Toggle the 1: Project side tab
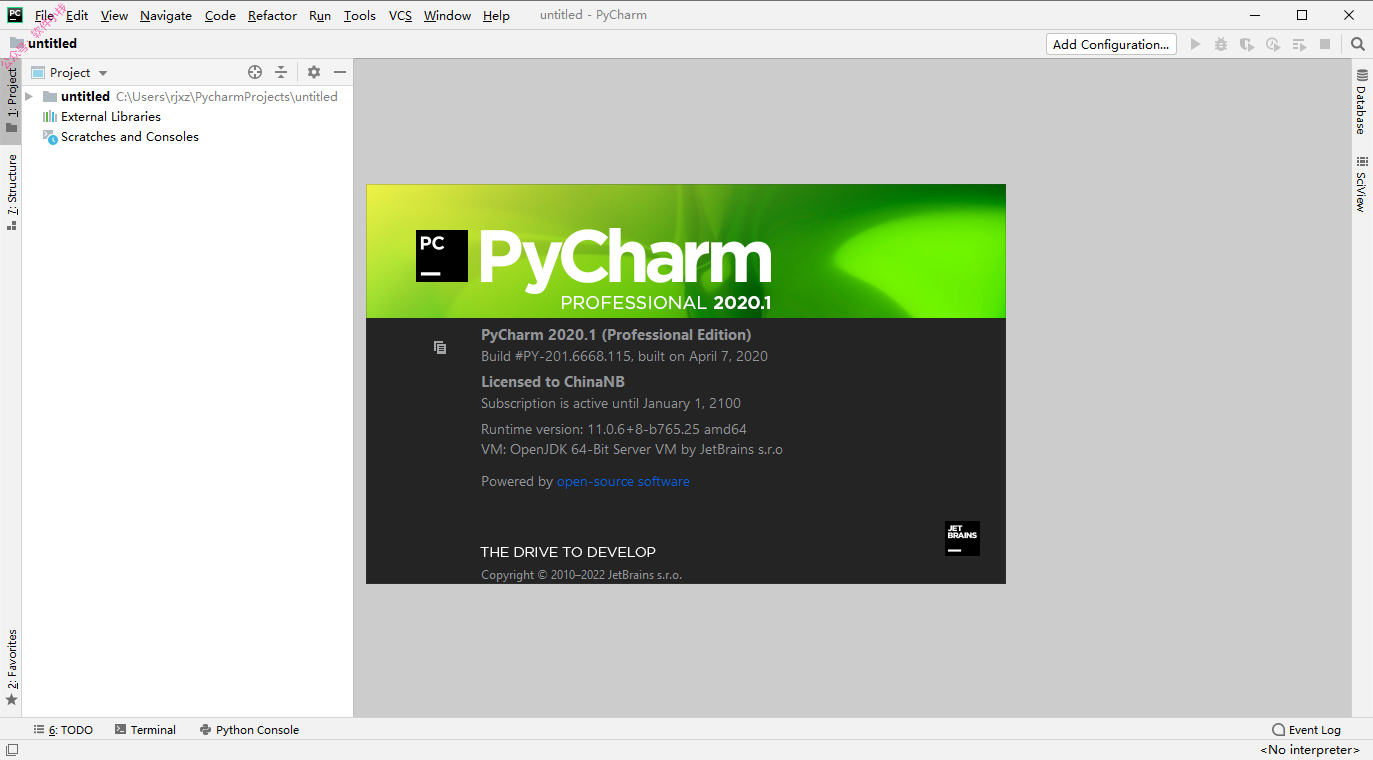Viewport: 1373px width, 760px height. [x=11, y=100]
